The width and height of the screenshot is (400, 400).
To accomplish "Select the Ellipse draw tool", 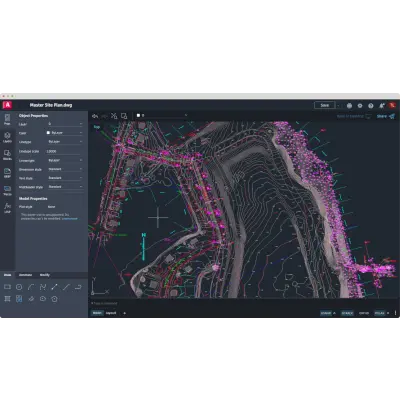I will pyautogui.click(x=43, y=299).
